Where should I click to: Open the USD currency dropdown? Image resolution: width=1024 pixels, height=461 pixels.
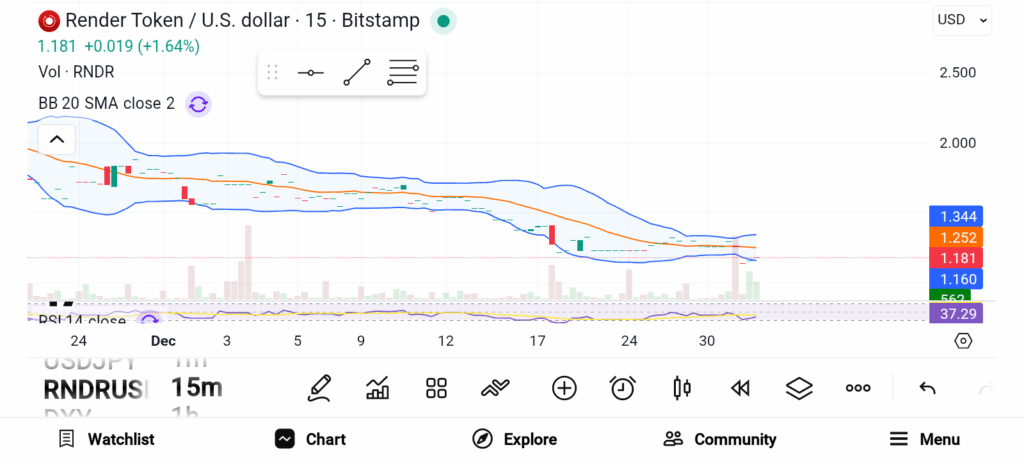962,19
